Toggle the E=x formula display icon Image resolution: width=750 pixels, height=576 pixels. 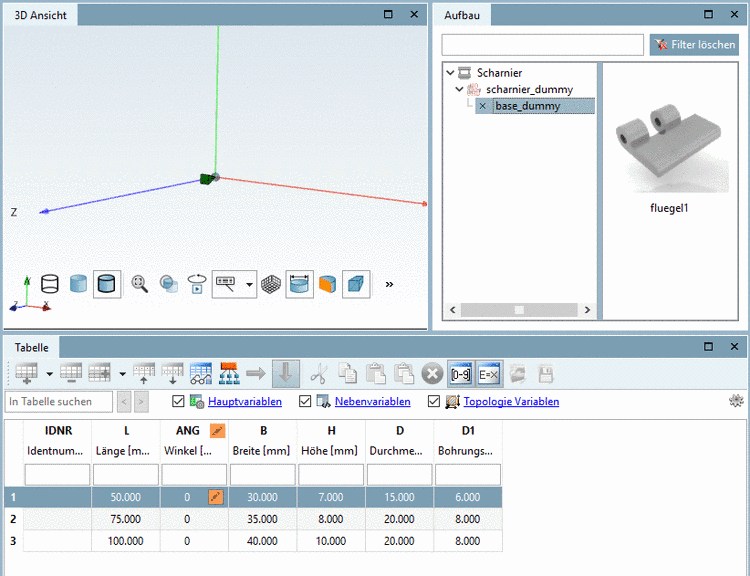(489, 373)
